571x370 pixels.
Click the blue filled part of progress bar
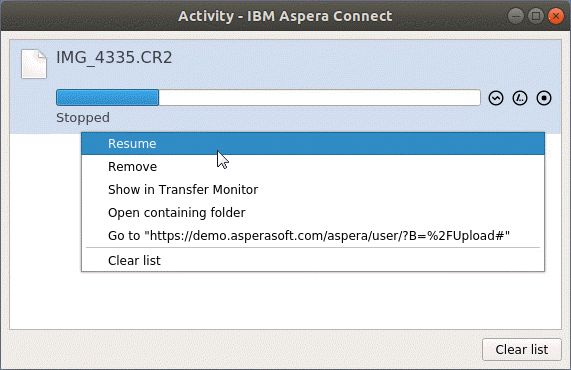coord(107,98)
